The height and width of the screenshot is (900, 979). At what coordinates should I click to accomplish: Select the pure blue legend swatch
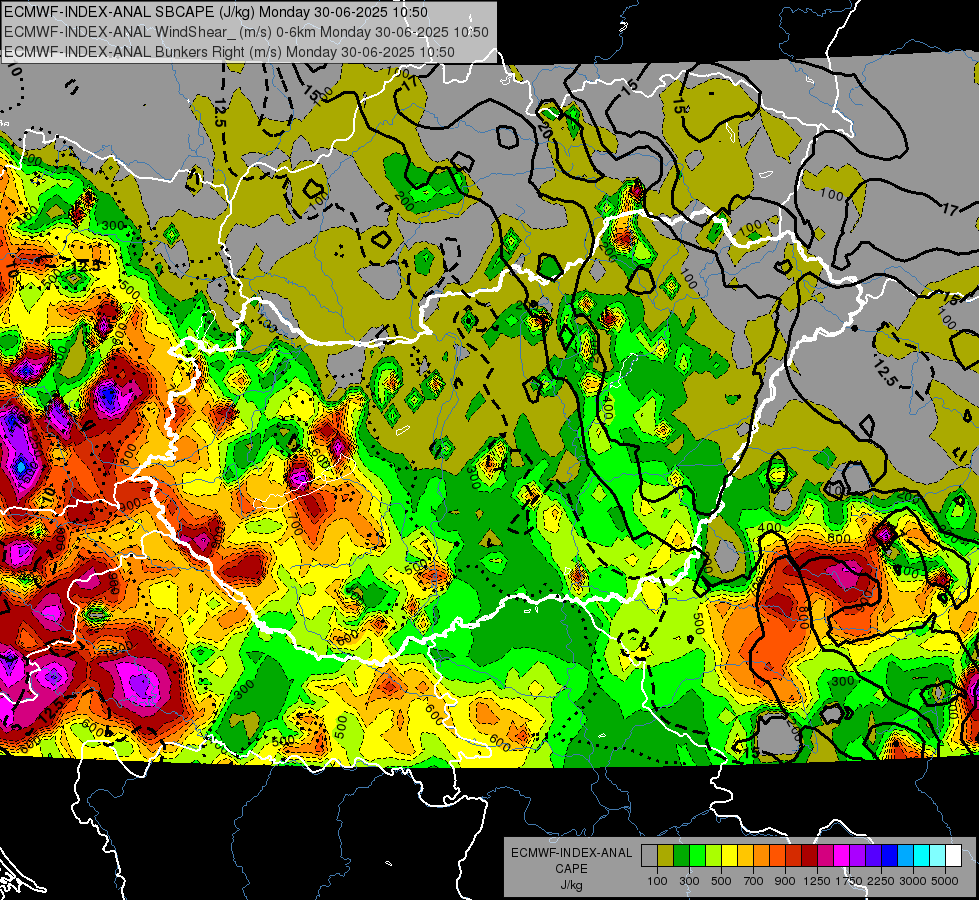890,856
